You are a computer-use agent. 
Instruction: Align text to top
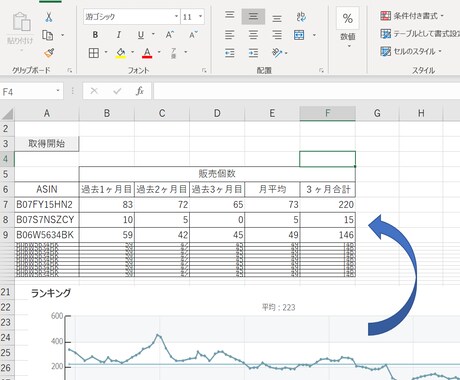click(x=230, y=15)
